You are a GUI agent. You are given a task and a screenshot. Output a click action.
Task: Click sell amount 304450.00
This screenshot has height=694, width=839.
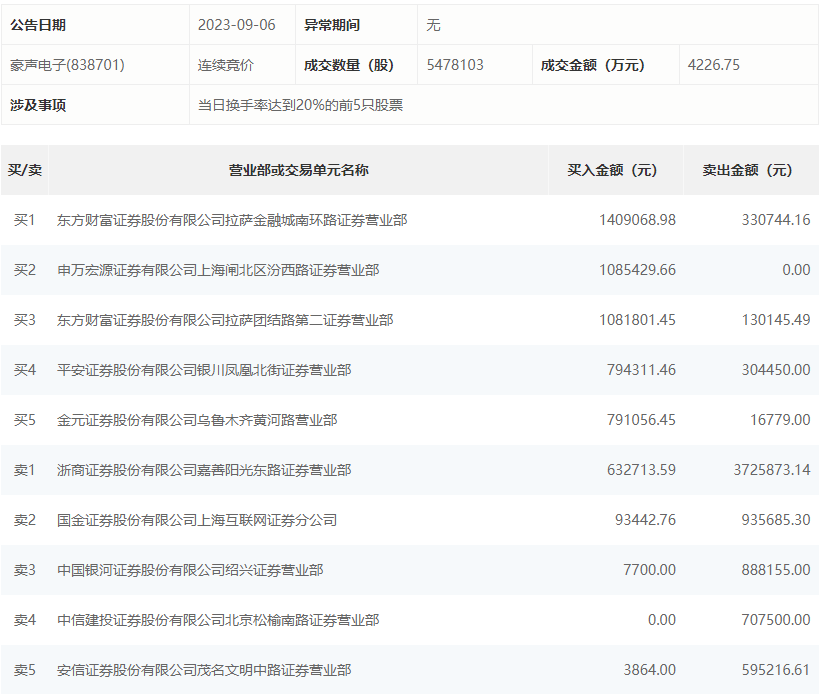pos(776,370)
